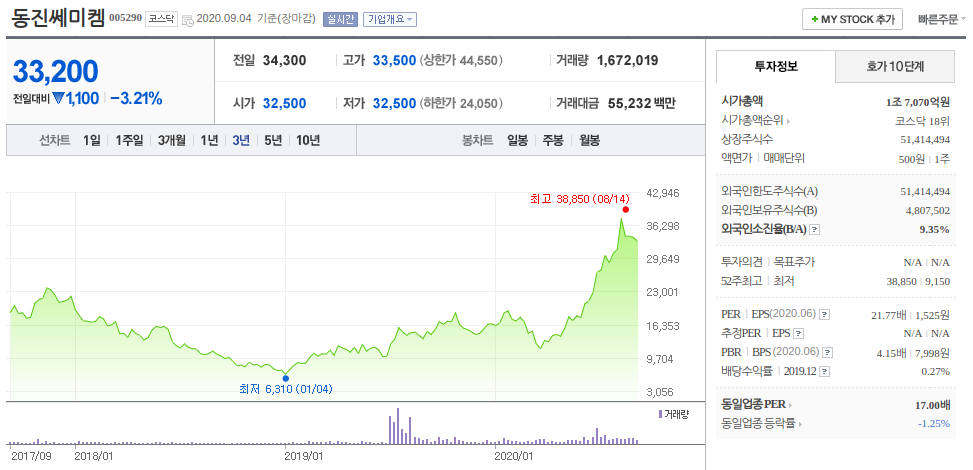Click the blue 최저 marker dot on the chart
This screenshot has width=973, height=470.
(285, 377)
